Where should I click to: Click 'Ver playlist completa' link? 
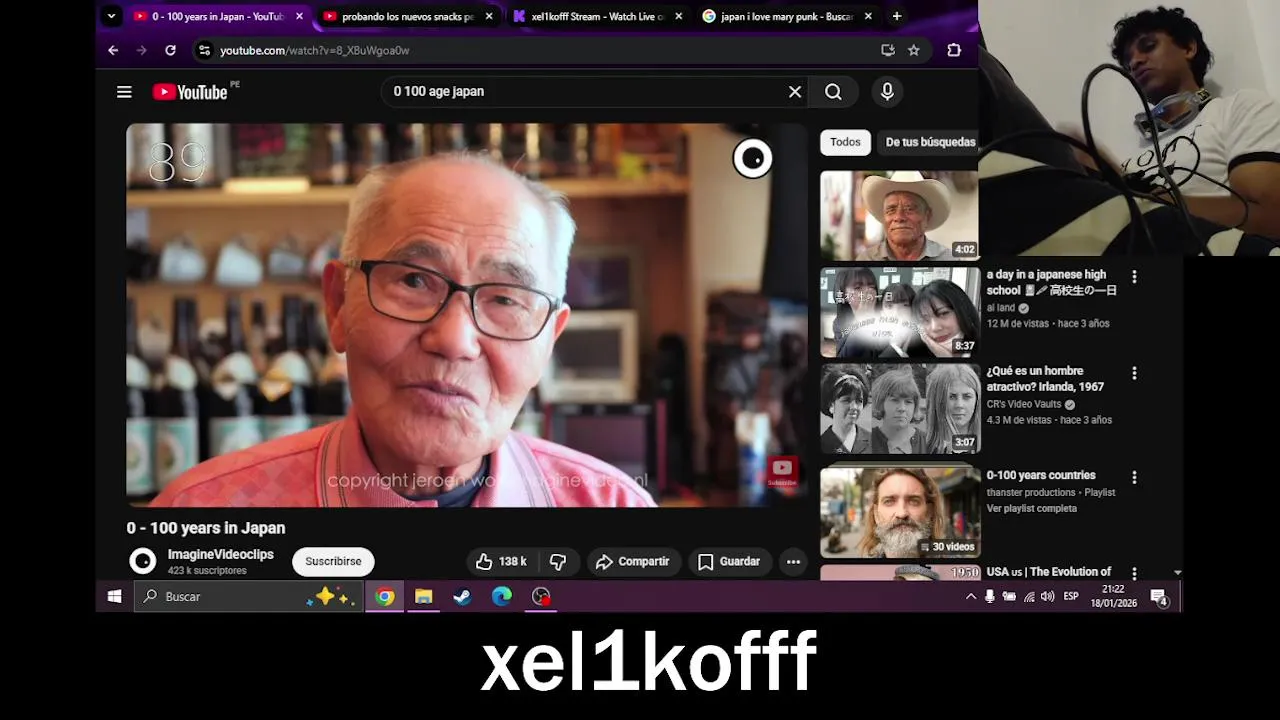coord(1032,508)
